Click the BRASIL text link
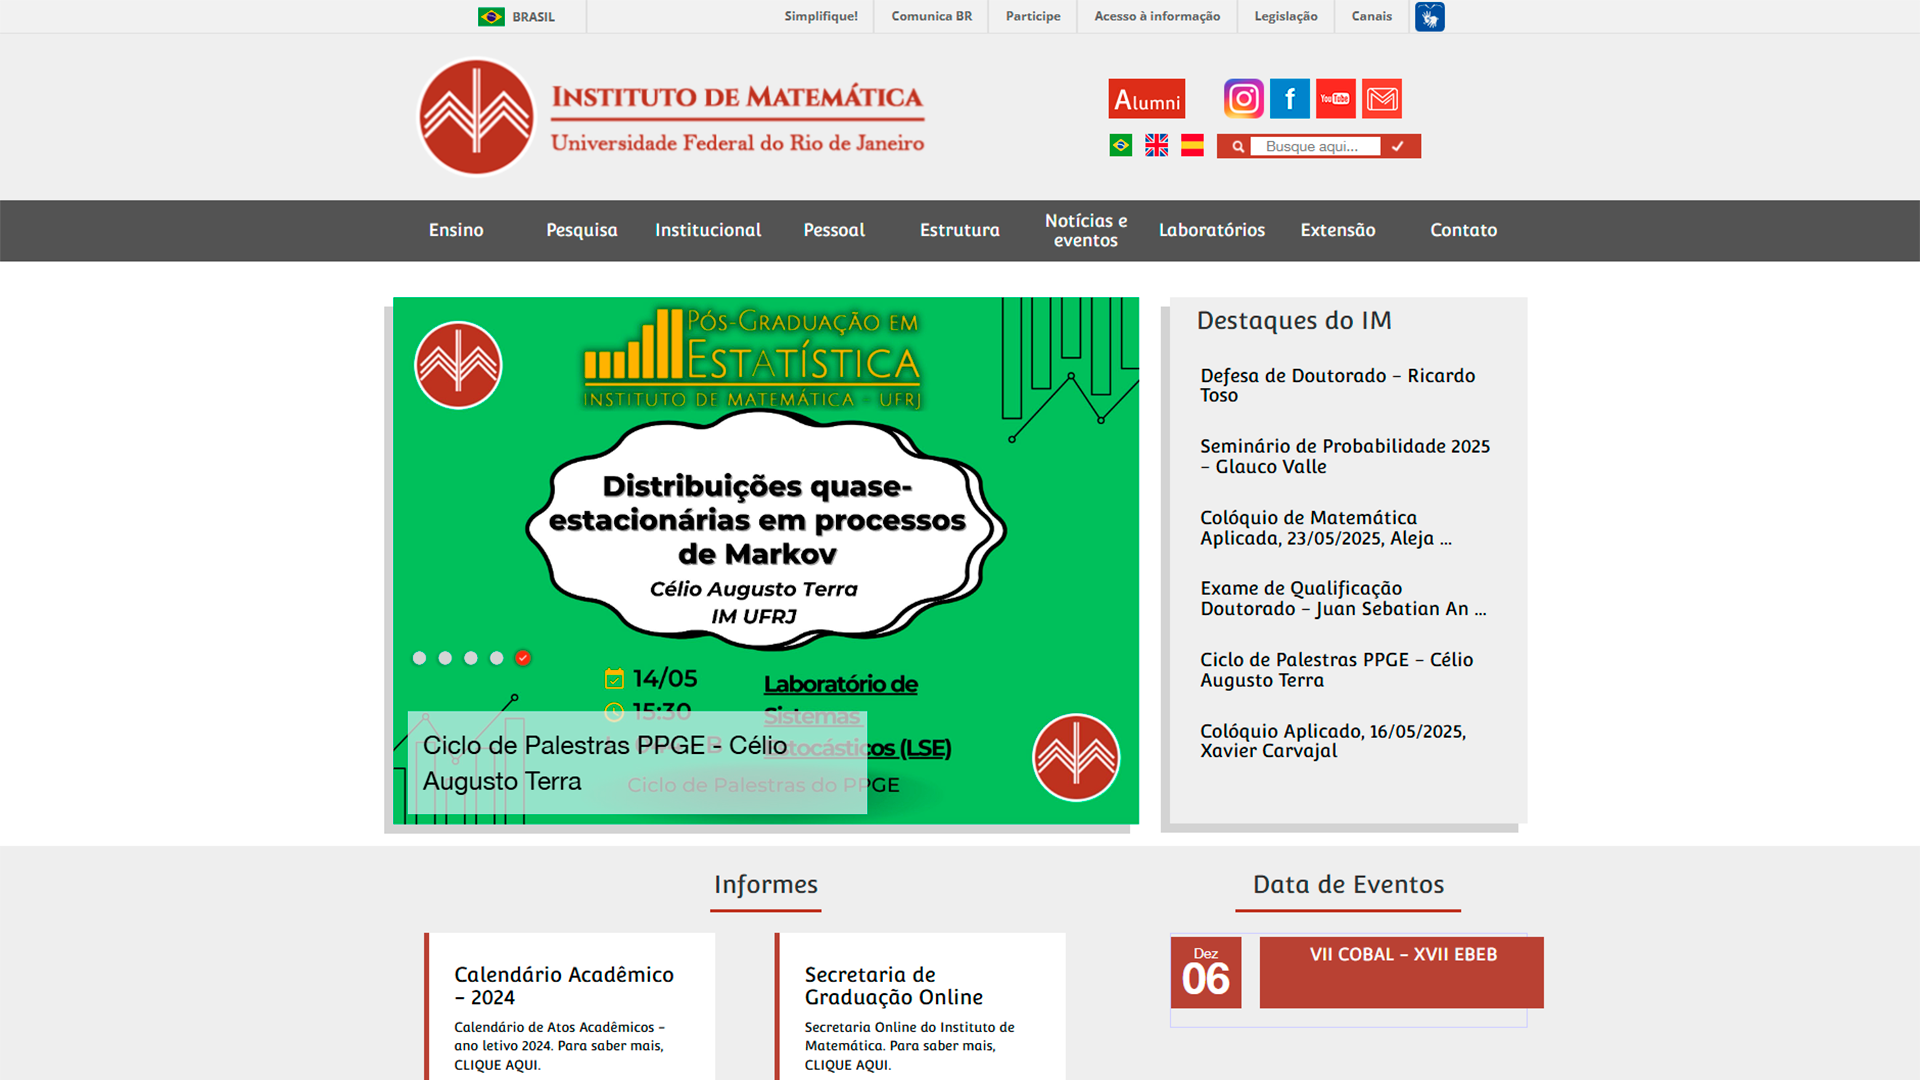This screenshot has width=1920, height=1080. 533,17
